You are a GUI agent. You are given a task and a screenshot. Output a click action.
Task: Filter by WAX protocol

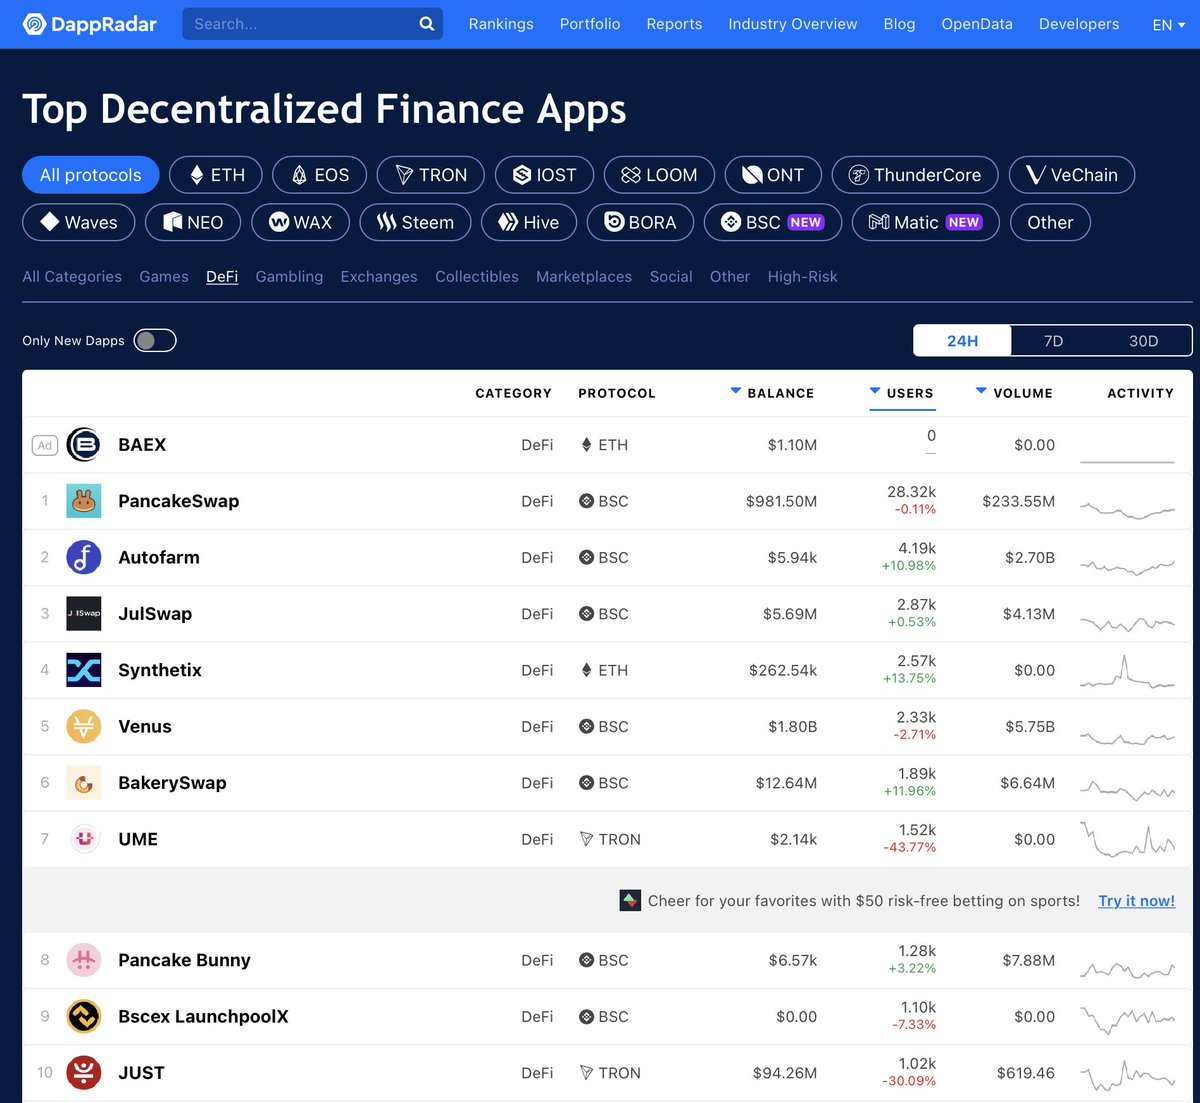300,222
